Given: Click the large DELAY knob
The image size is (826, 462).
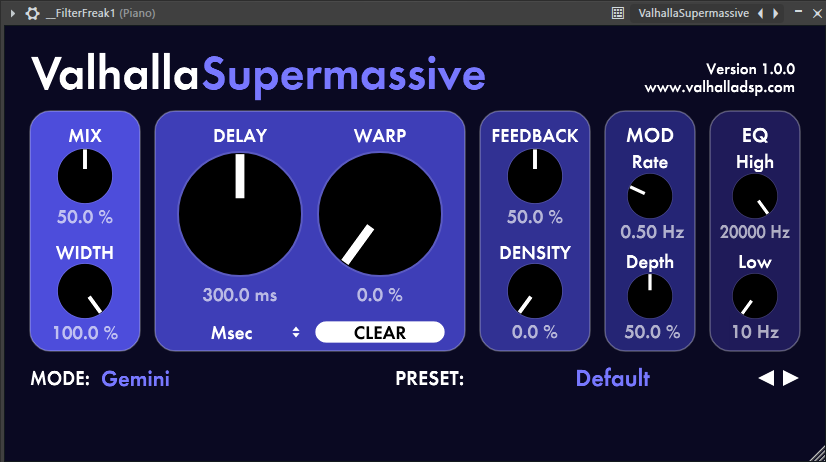Looking at the screenshot, I should (x=240, y=212).
